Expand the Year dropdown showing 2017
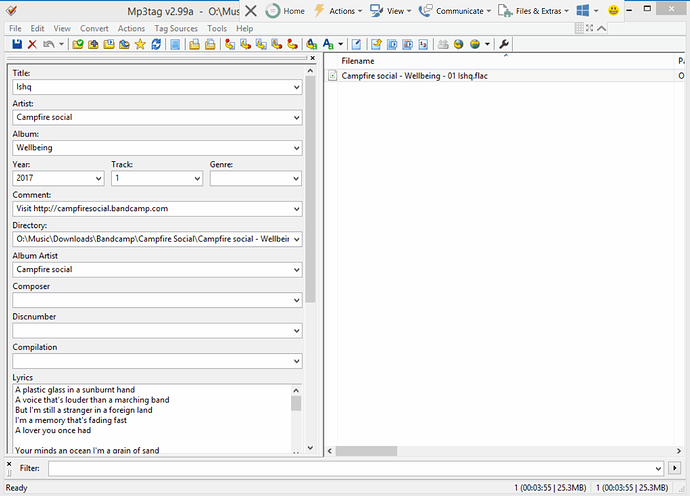The image size is (690, 496). click(x=99, y=178)
